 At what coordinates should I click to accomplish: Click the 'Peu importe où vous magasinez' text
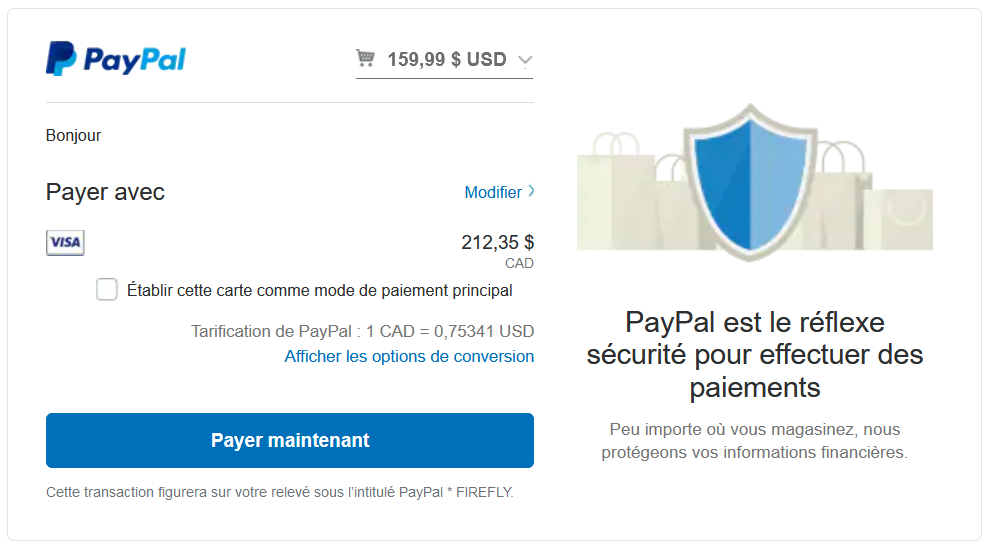pyautogui.click(x=755, y=441)
